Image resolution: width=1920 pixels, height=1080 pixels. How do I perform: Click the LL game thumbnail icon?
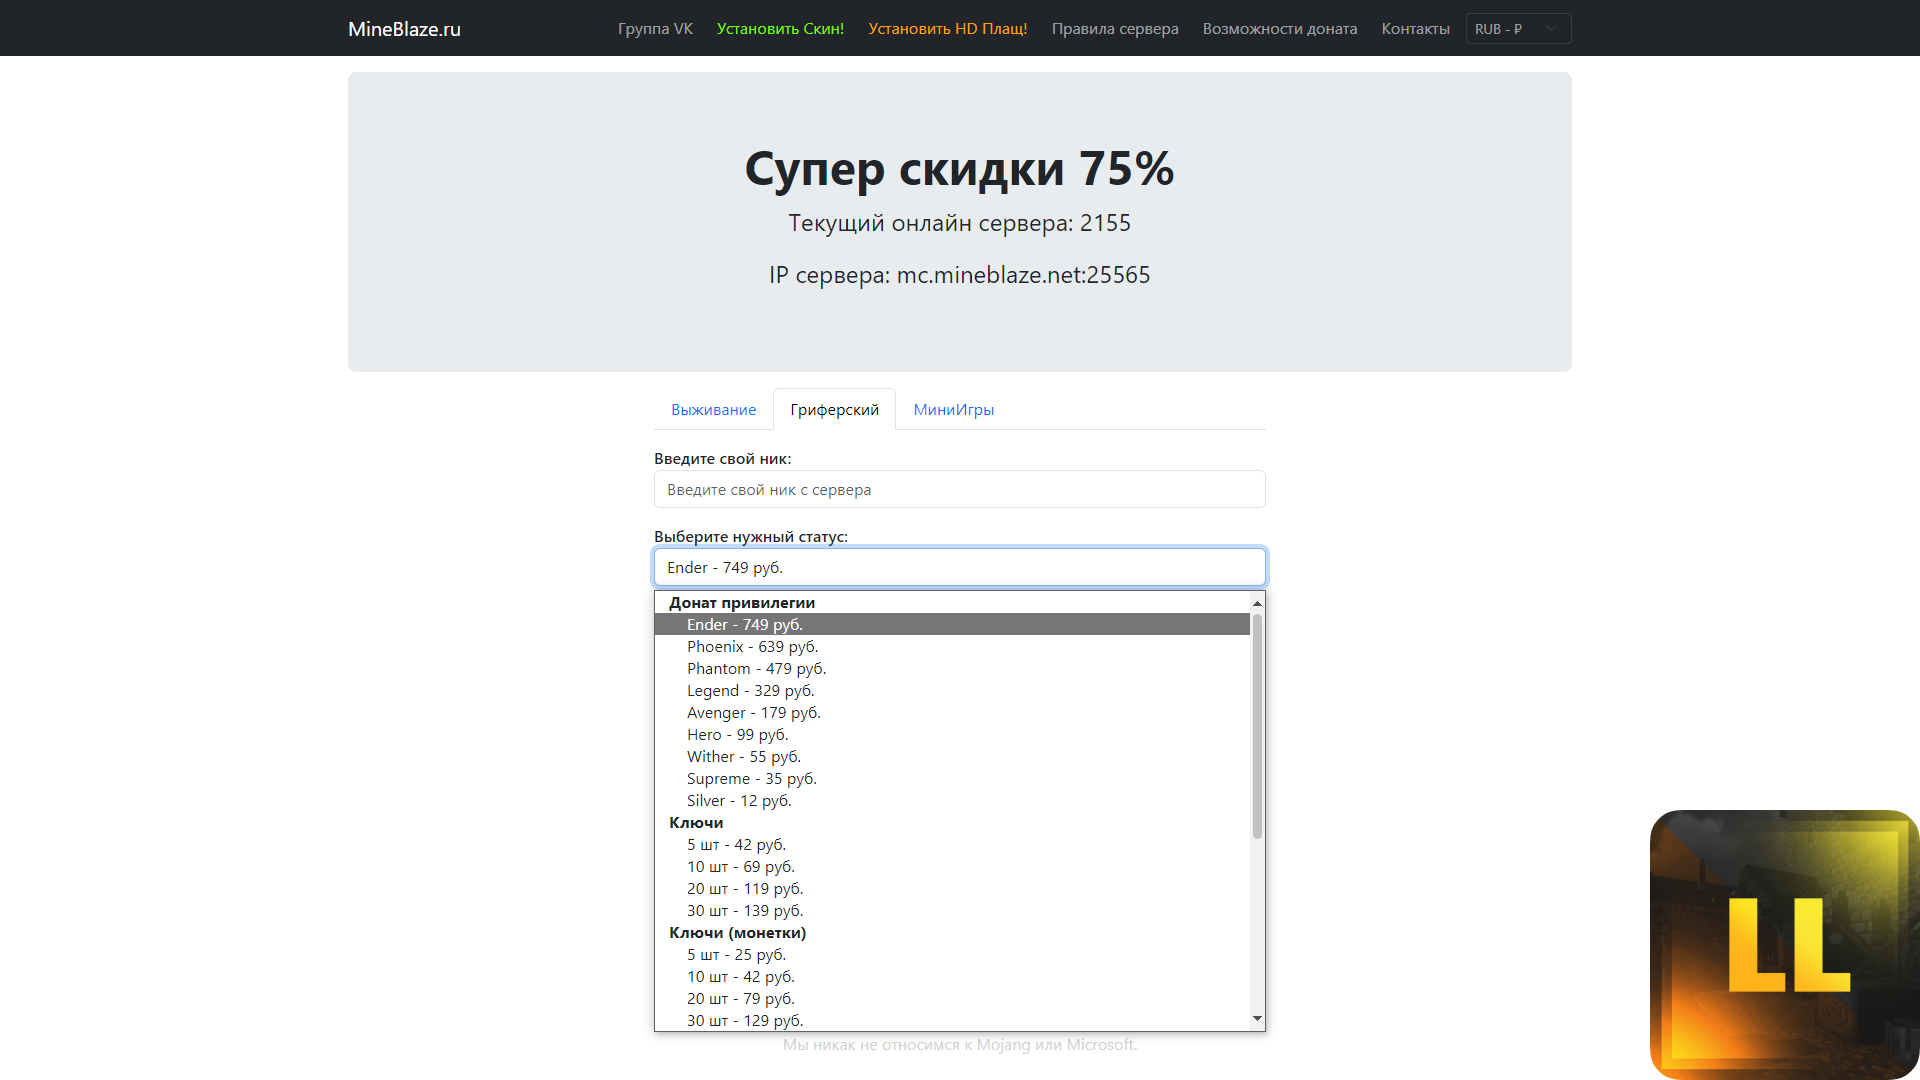coord(1784,944)
